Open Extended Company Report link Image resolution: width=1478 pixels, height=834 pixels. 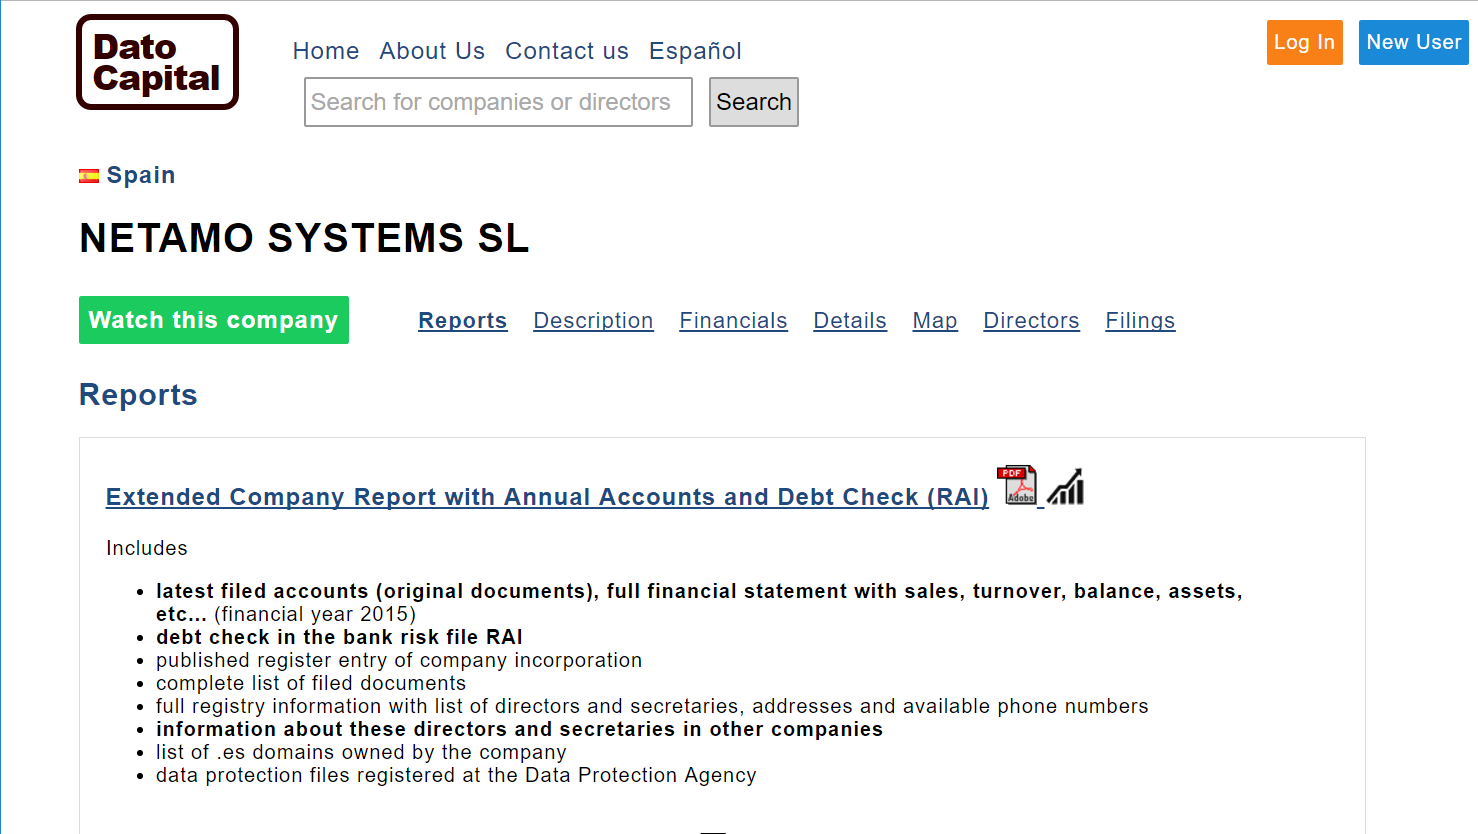tap(547, 497)
